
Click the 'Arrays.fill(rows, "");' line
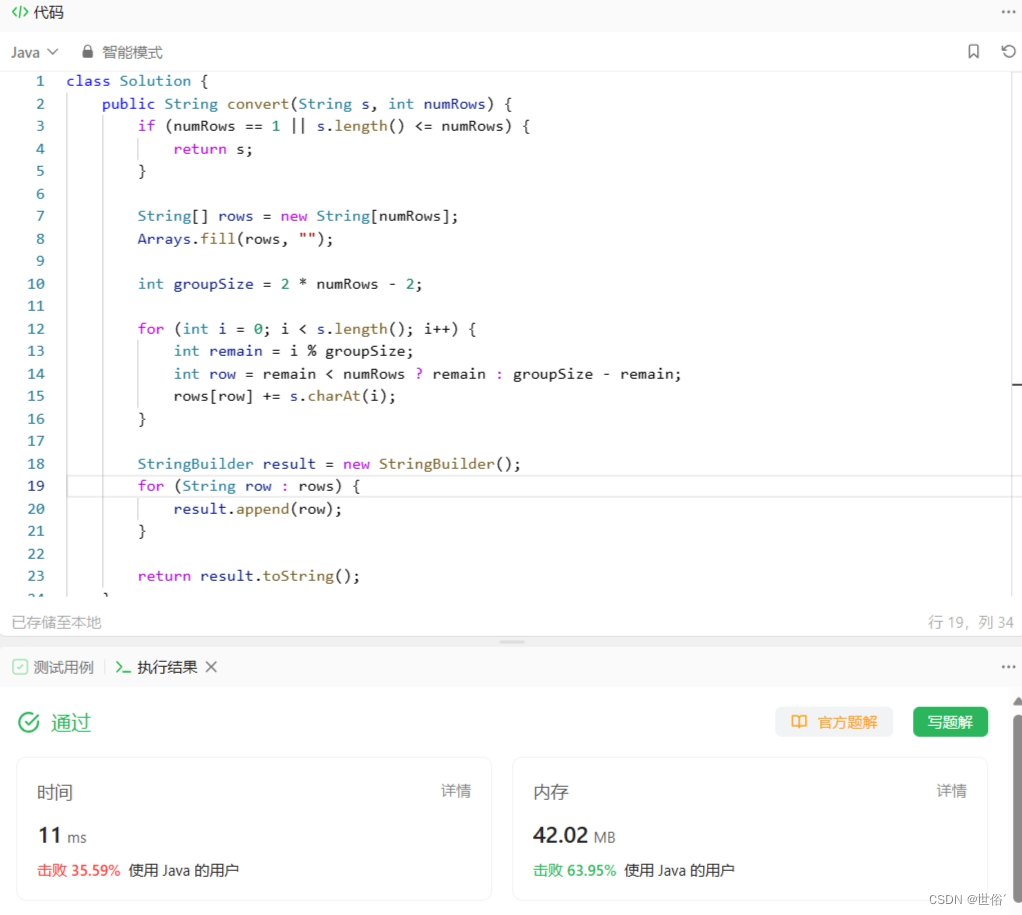(x=235, y=239)
